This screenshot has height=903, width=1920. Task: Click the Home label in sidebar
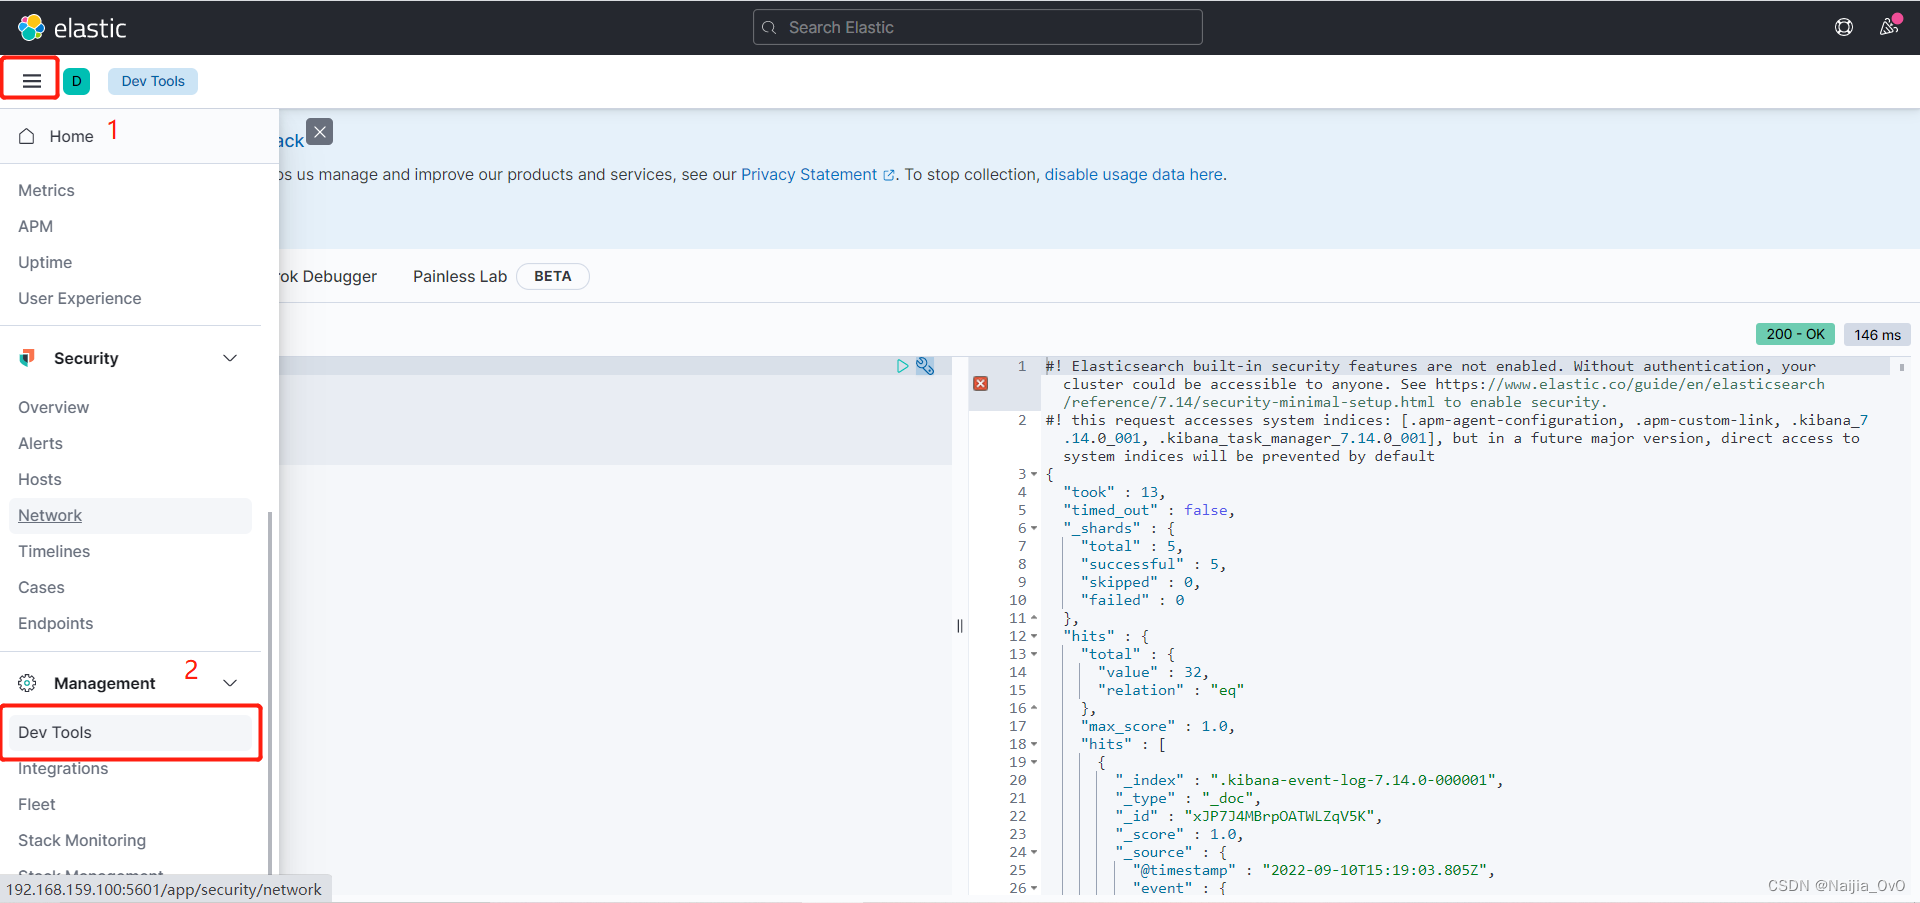71,136
